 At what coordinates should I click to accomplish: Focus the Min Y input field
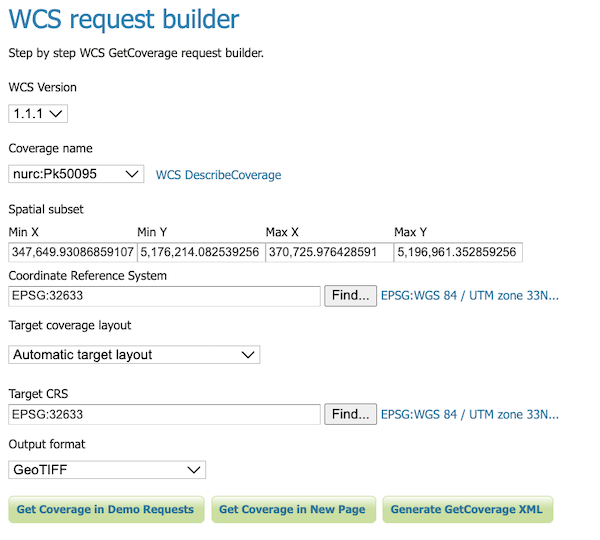pos(200,252)
